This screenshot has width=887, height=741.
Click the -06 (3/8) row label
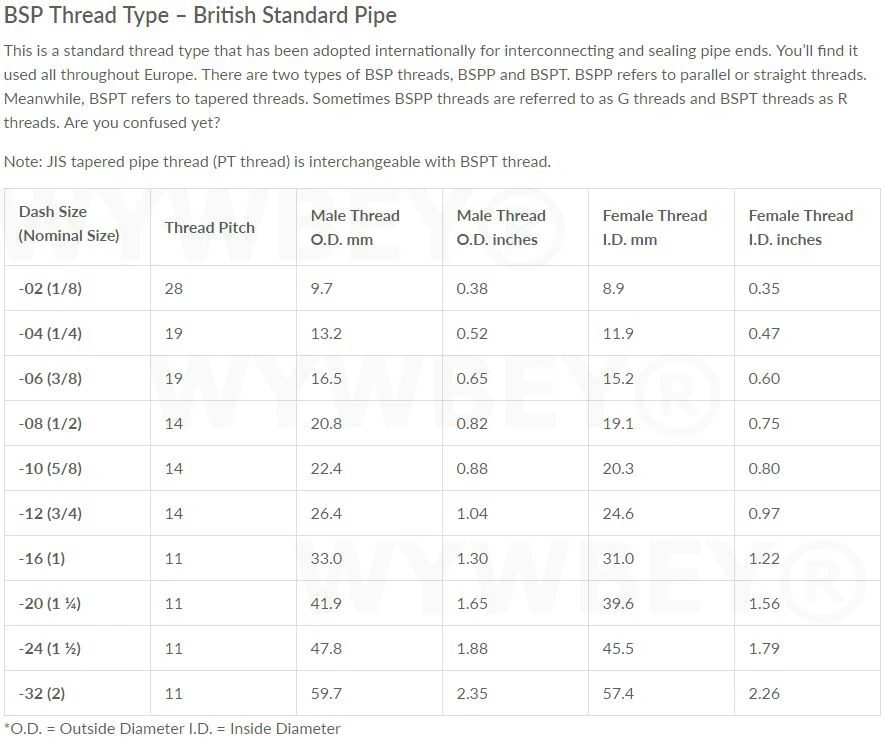pyautogui.click(x=50, y=378)
